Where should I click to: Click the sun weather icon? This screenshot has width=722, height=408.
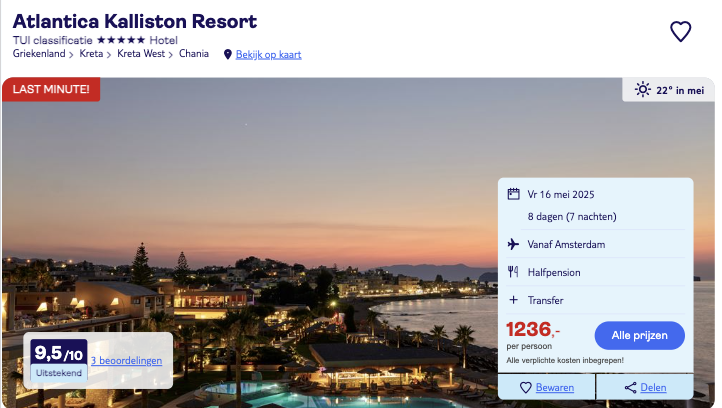[642, 90]
